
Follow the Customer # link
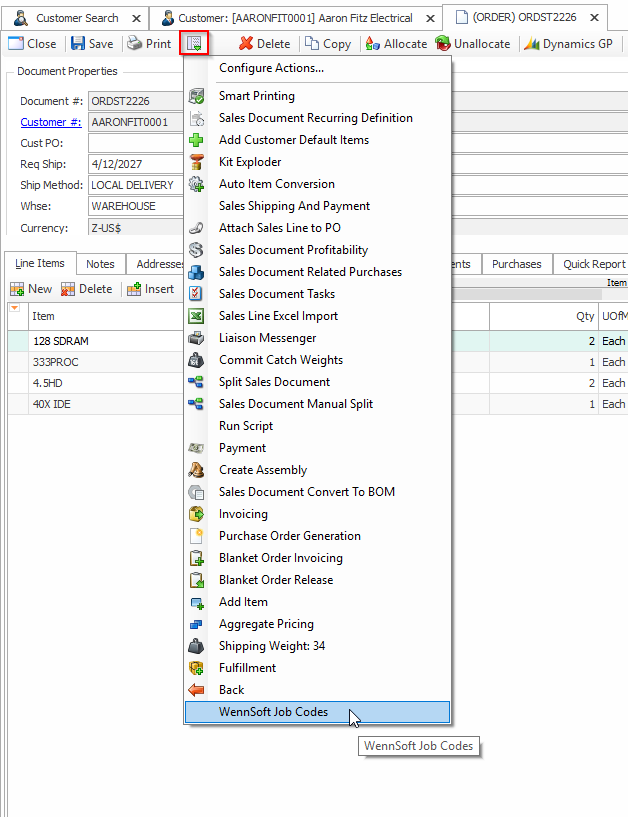(x=50, y=122)
